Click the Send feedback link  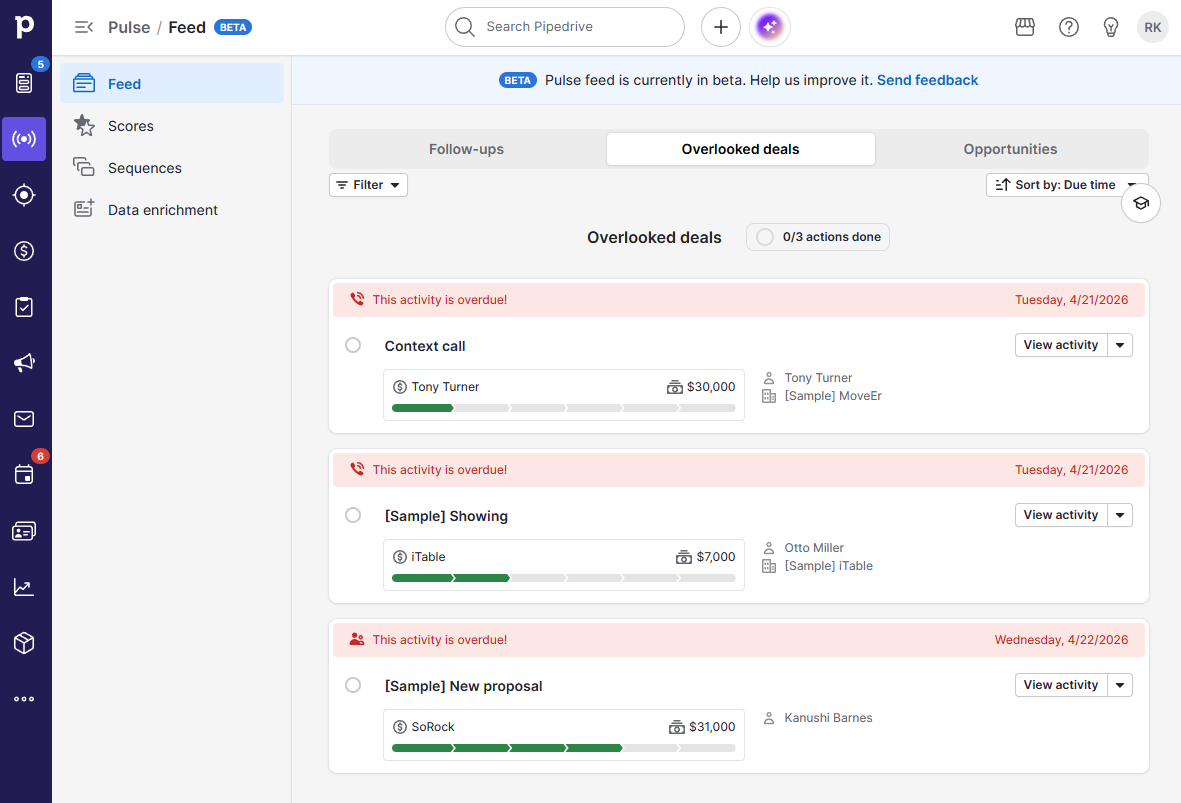coord(927,79)
